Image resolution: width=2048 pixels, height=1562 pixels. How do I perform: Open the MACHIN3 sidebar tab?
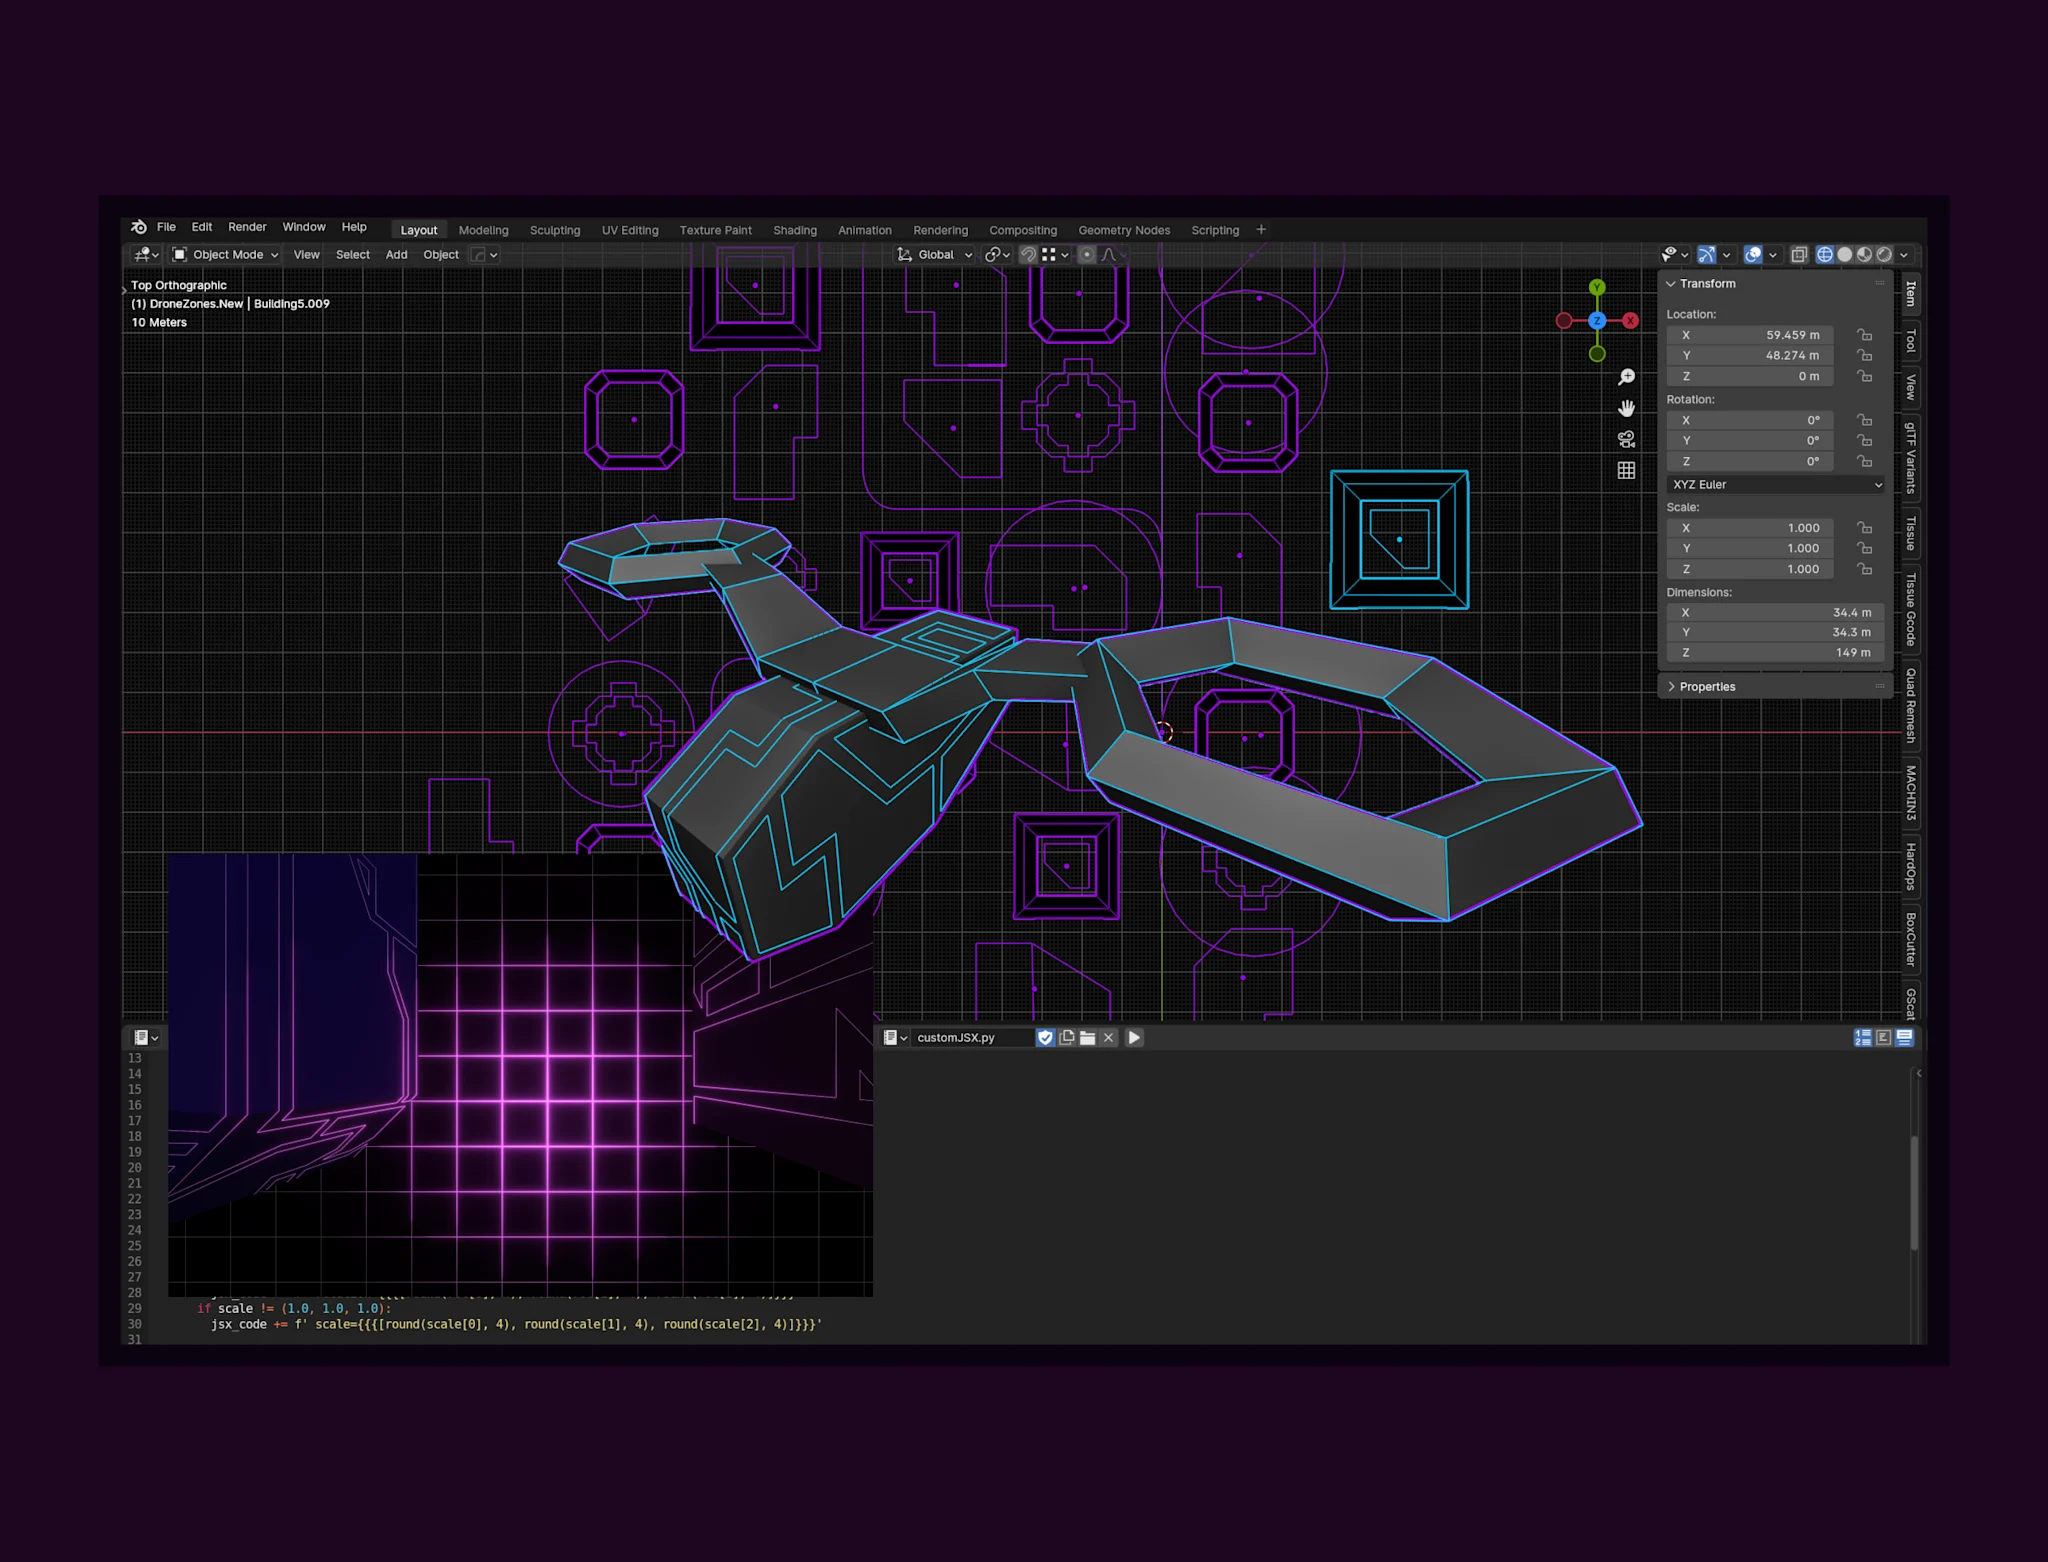pyautogui.click(x=1910, y=792)
